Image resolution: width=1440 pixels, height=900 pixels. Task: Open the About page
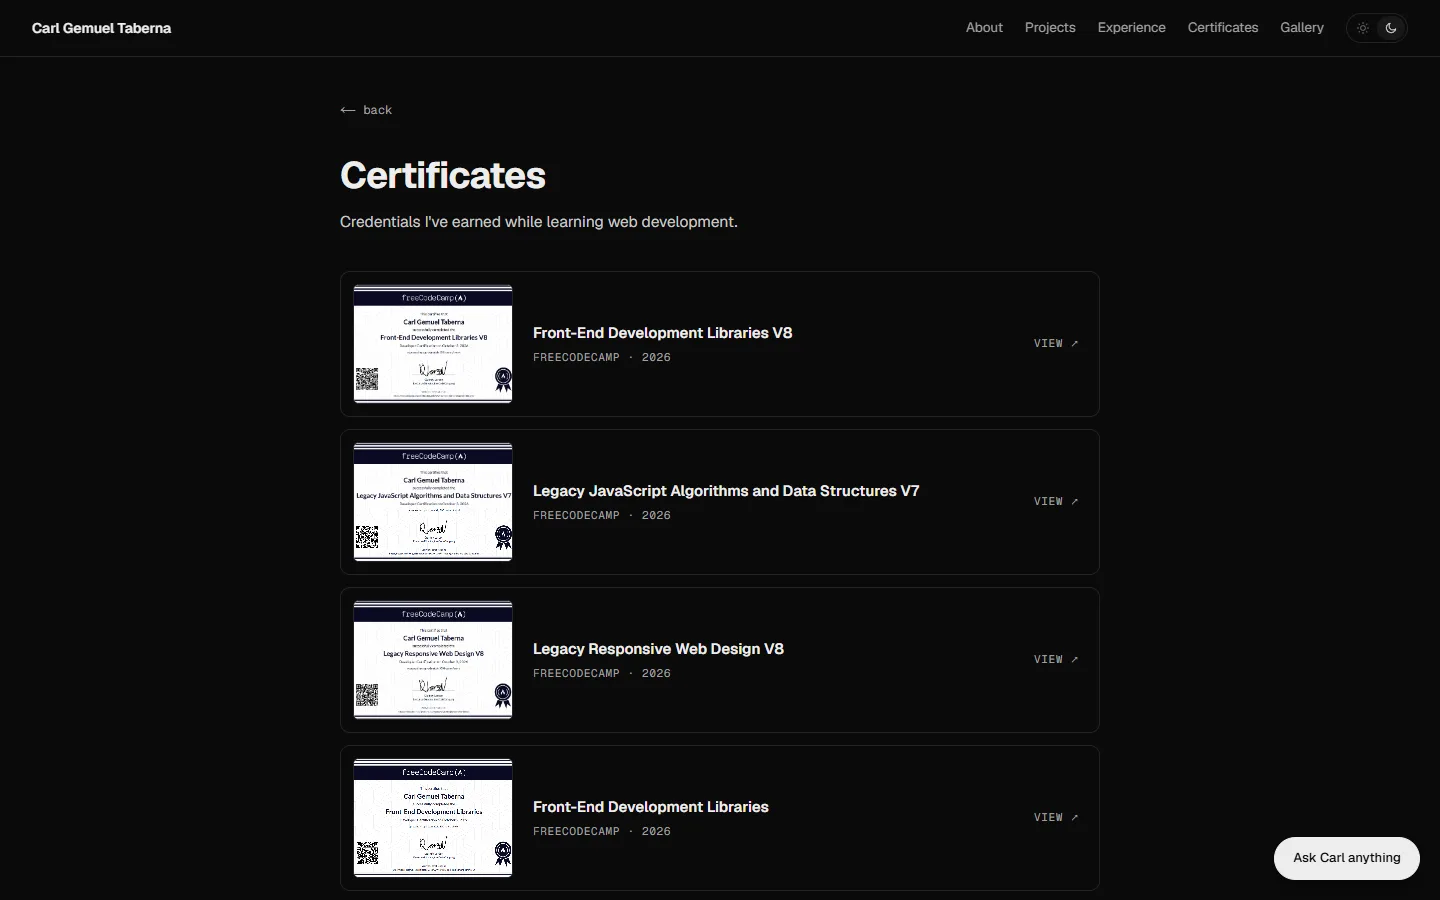click(x=984, y=28)
